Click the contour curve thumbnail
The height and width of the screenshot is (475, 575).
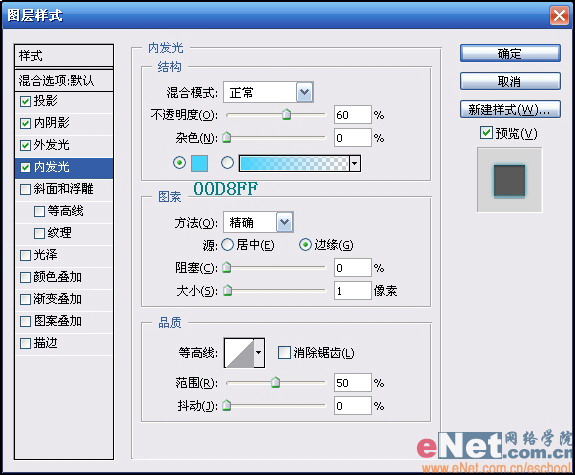pos(239,352)
